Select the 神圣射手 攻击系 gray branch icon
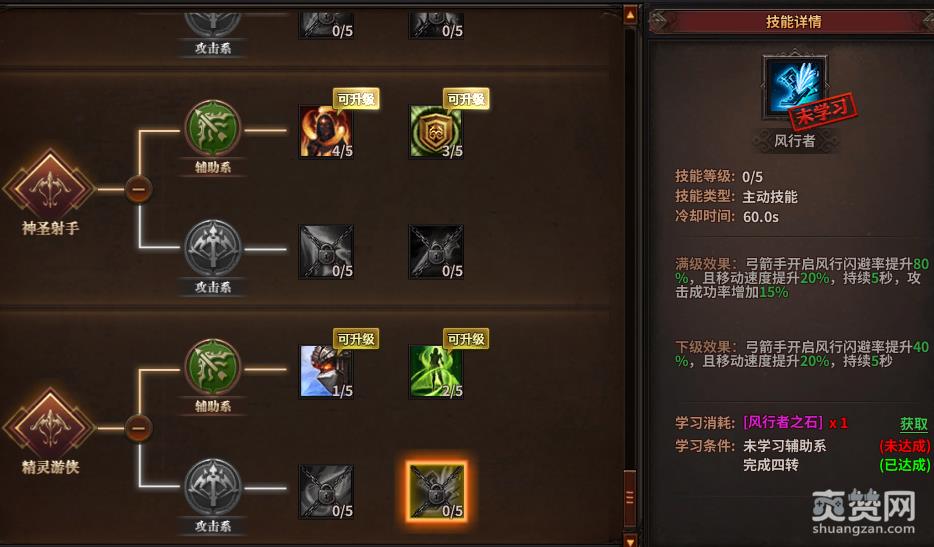The width and height of the screenshot is (934, 547). point(213,248)
